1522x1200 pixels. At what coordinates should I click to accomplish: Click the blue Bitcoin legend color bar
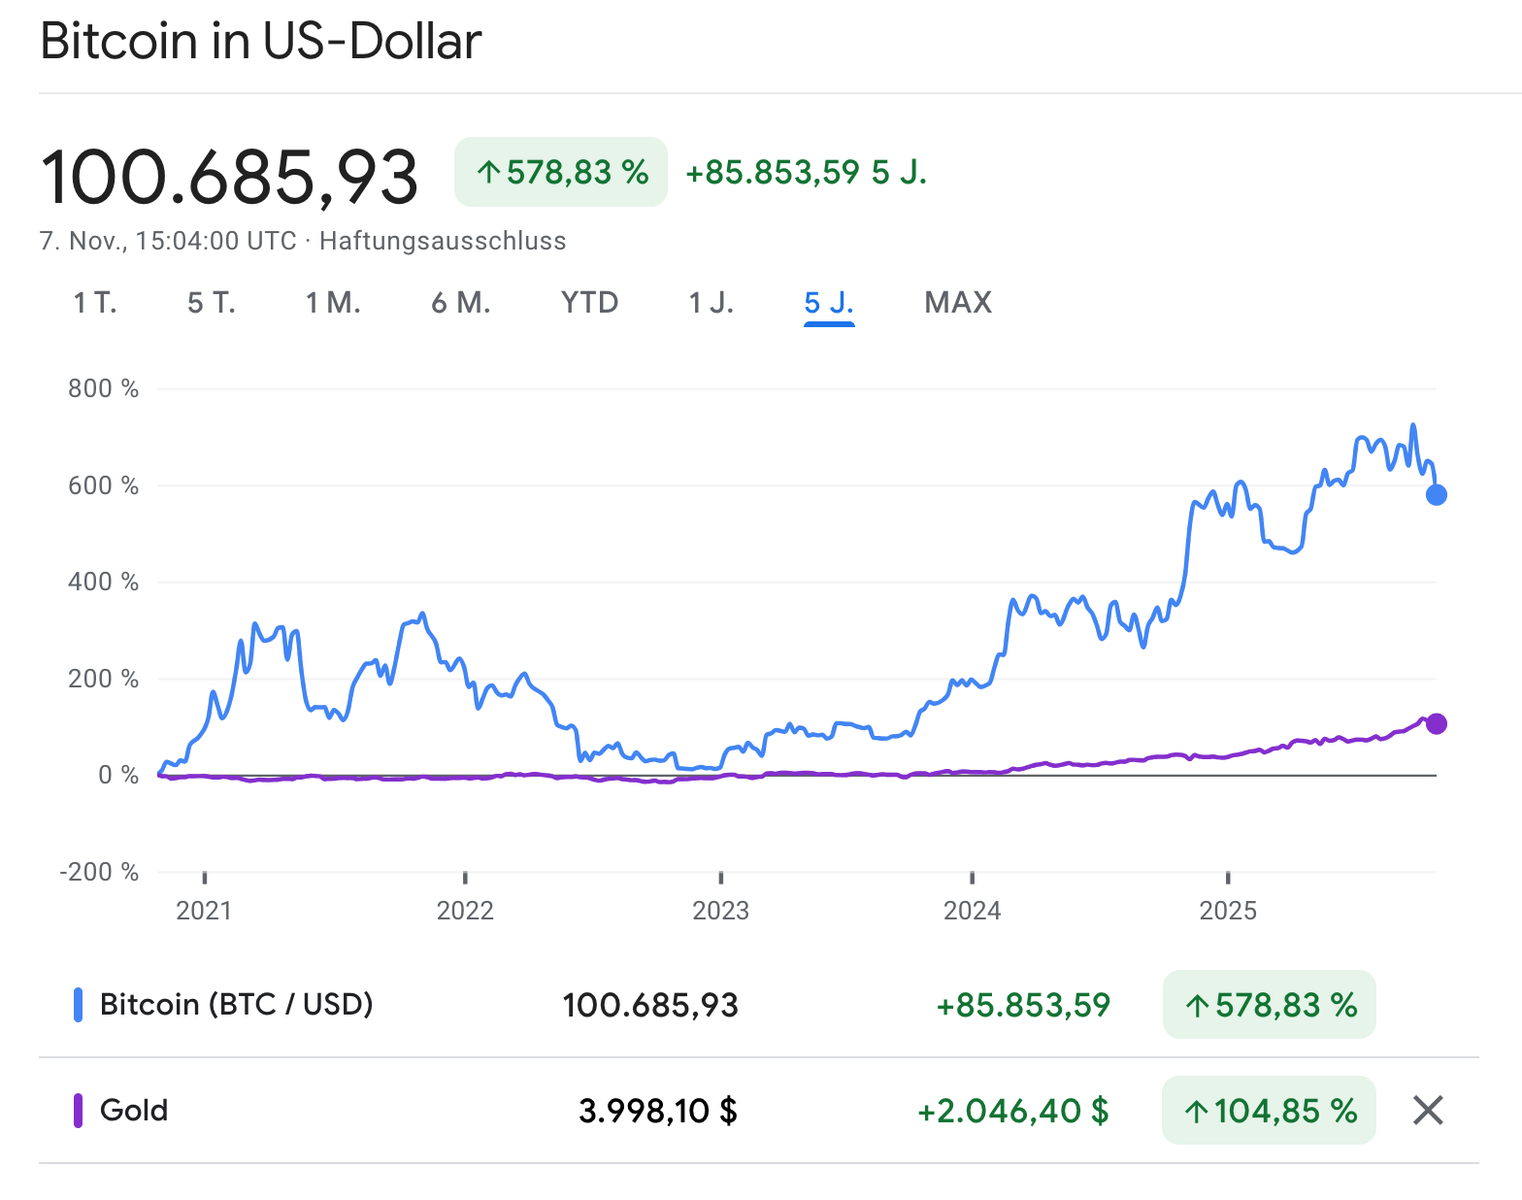78,1004
